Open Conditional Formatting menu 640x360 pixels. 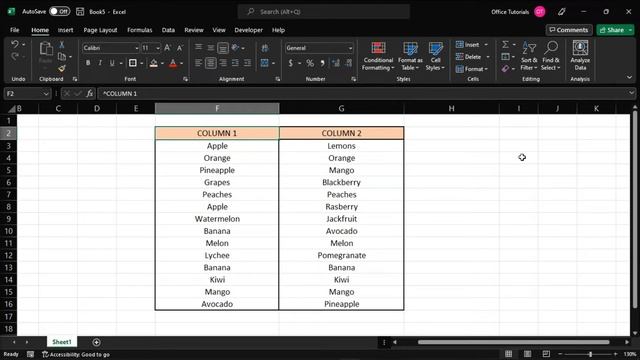pyautogui.click(x=378, y=56)
